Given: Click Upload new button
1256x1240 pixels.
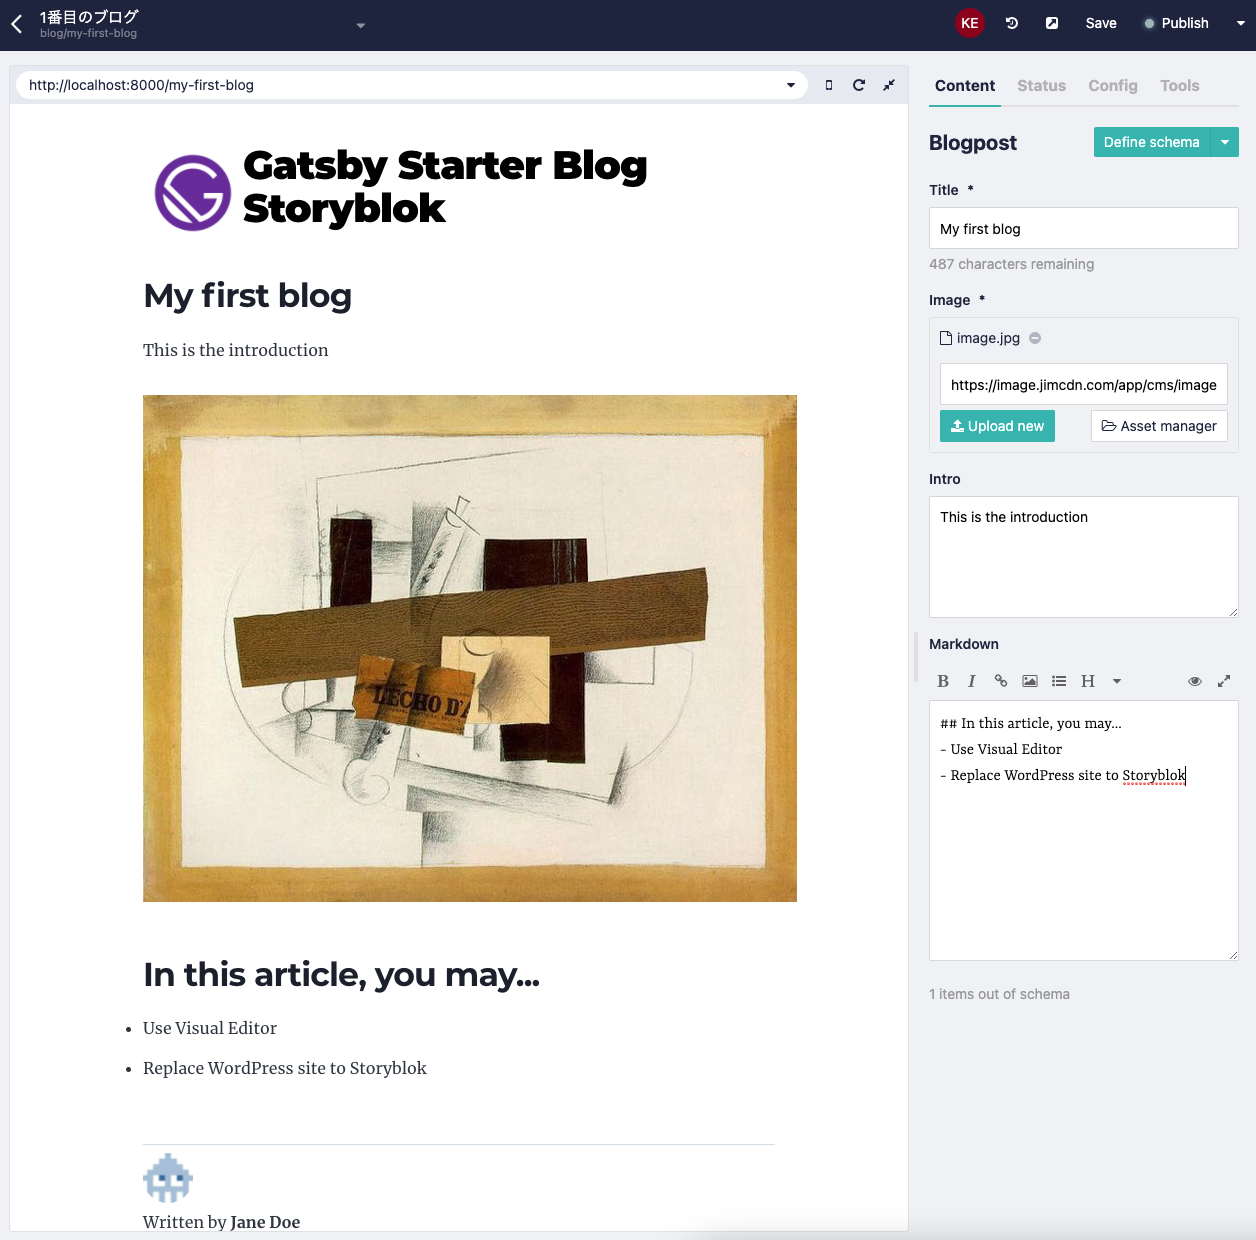Looking at the screenshot, I should click(997, 426).
